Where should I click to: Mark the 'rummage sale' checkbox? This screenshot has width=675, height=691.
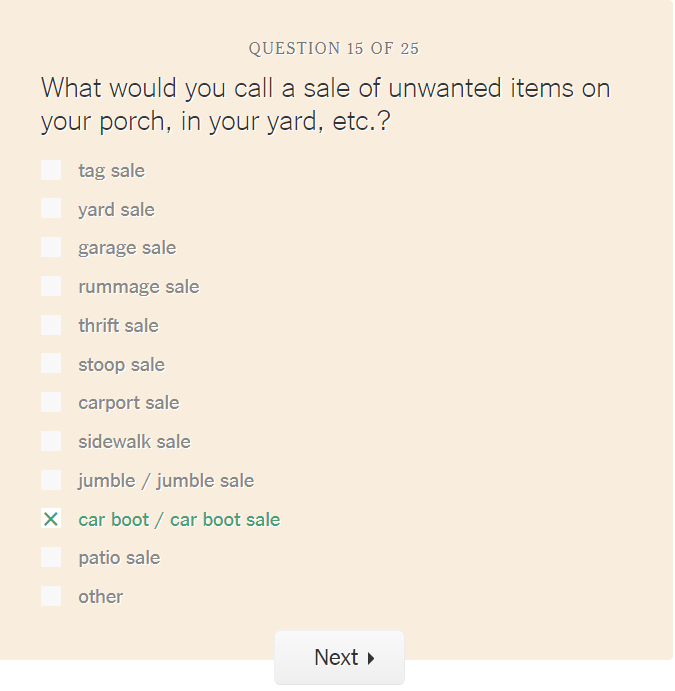pyautogui.click(x=51, y=286)
